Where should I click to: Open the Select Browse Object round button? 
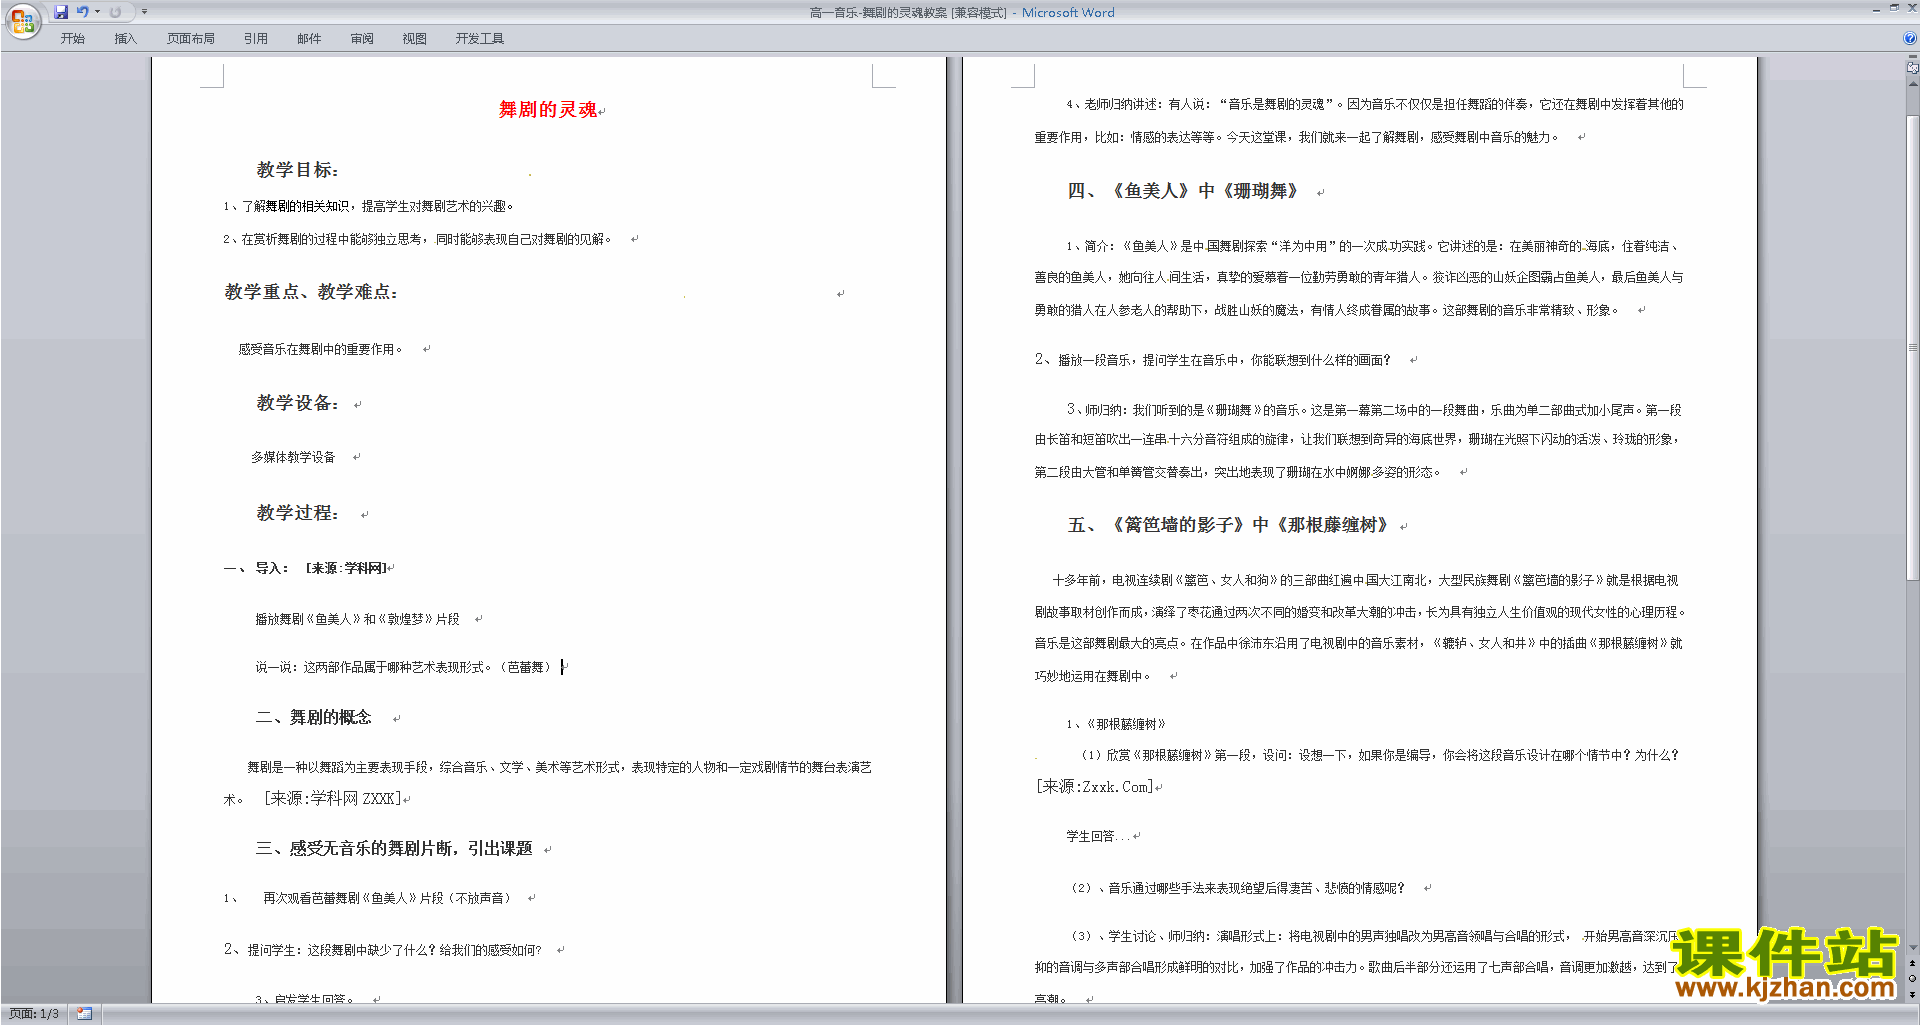coord(1912,978)
